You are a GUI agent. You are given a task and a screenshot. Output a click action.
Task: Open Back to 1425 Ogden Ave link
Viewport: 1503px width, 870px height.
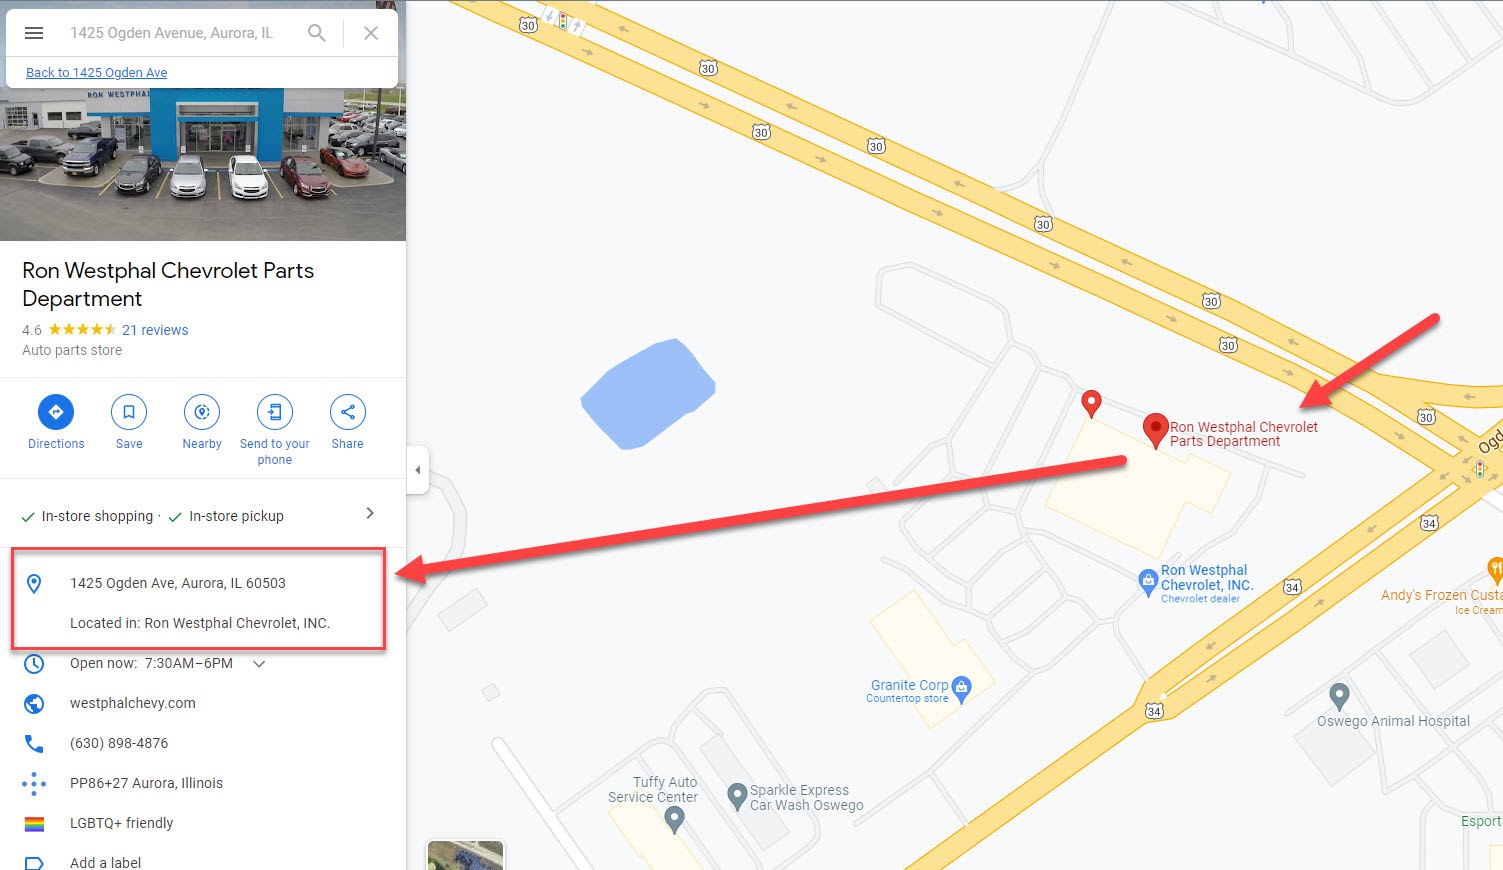pos(97,73)
